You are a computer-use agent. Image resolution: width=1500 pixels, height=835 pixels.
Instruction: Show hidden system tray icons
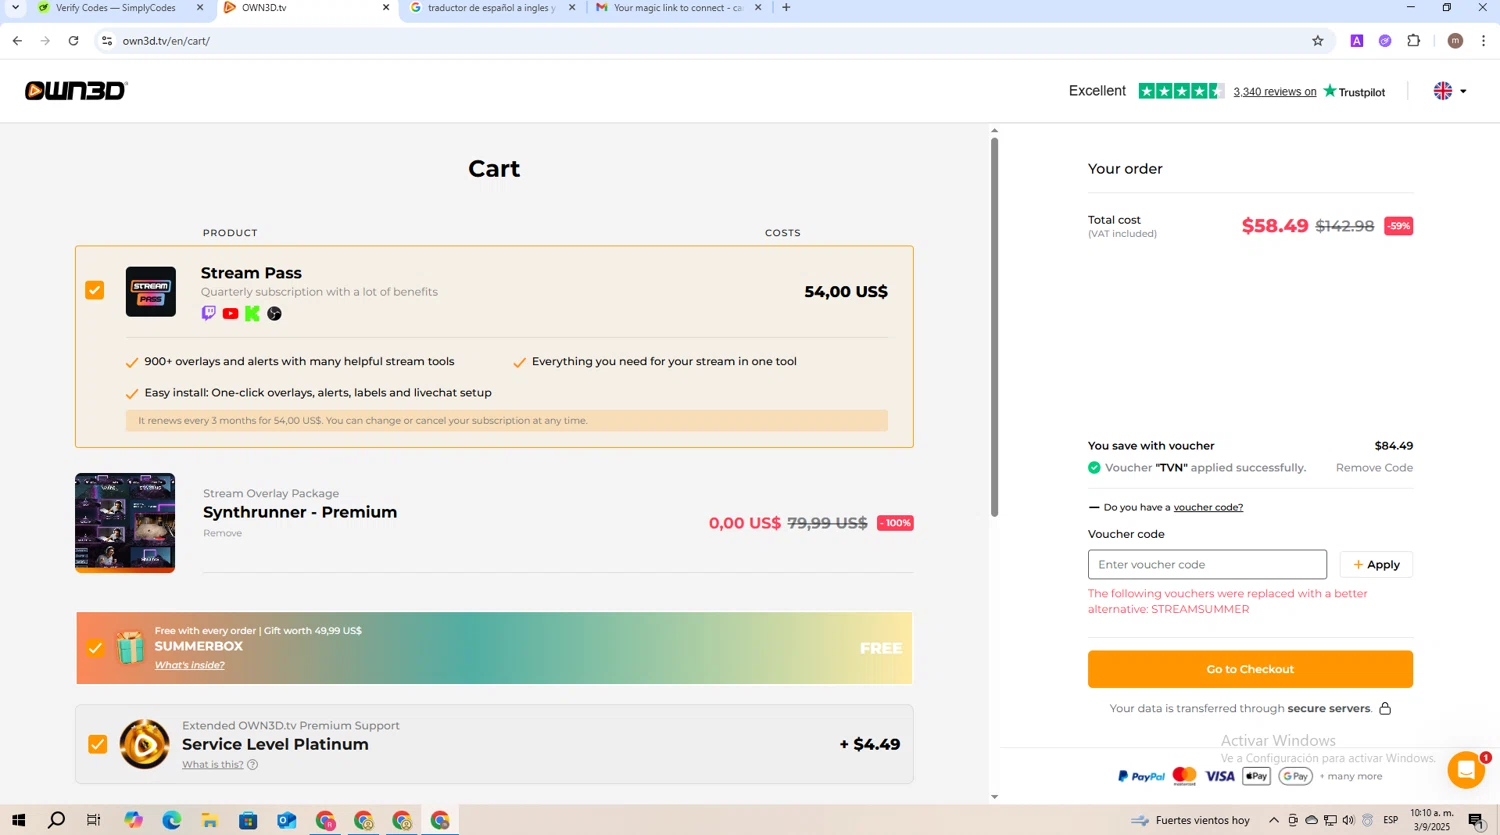click(1273, 820)
